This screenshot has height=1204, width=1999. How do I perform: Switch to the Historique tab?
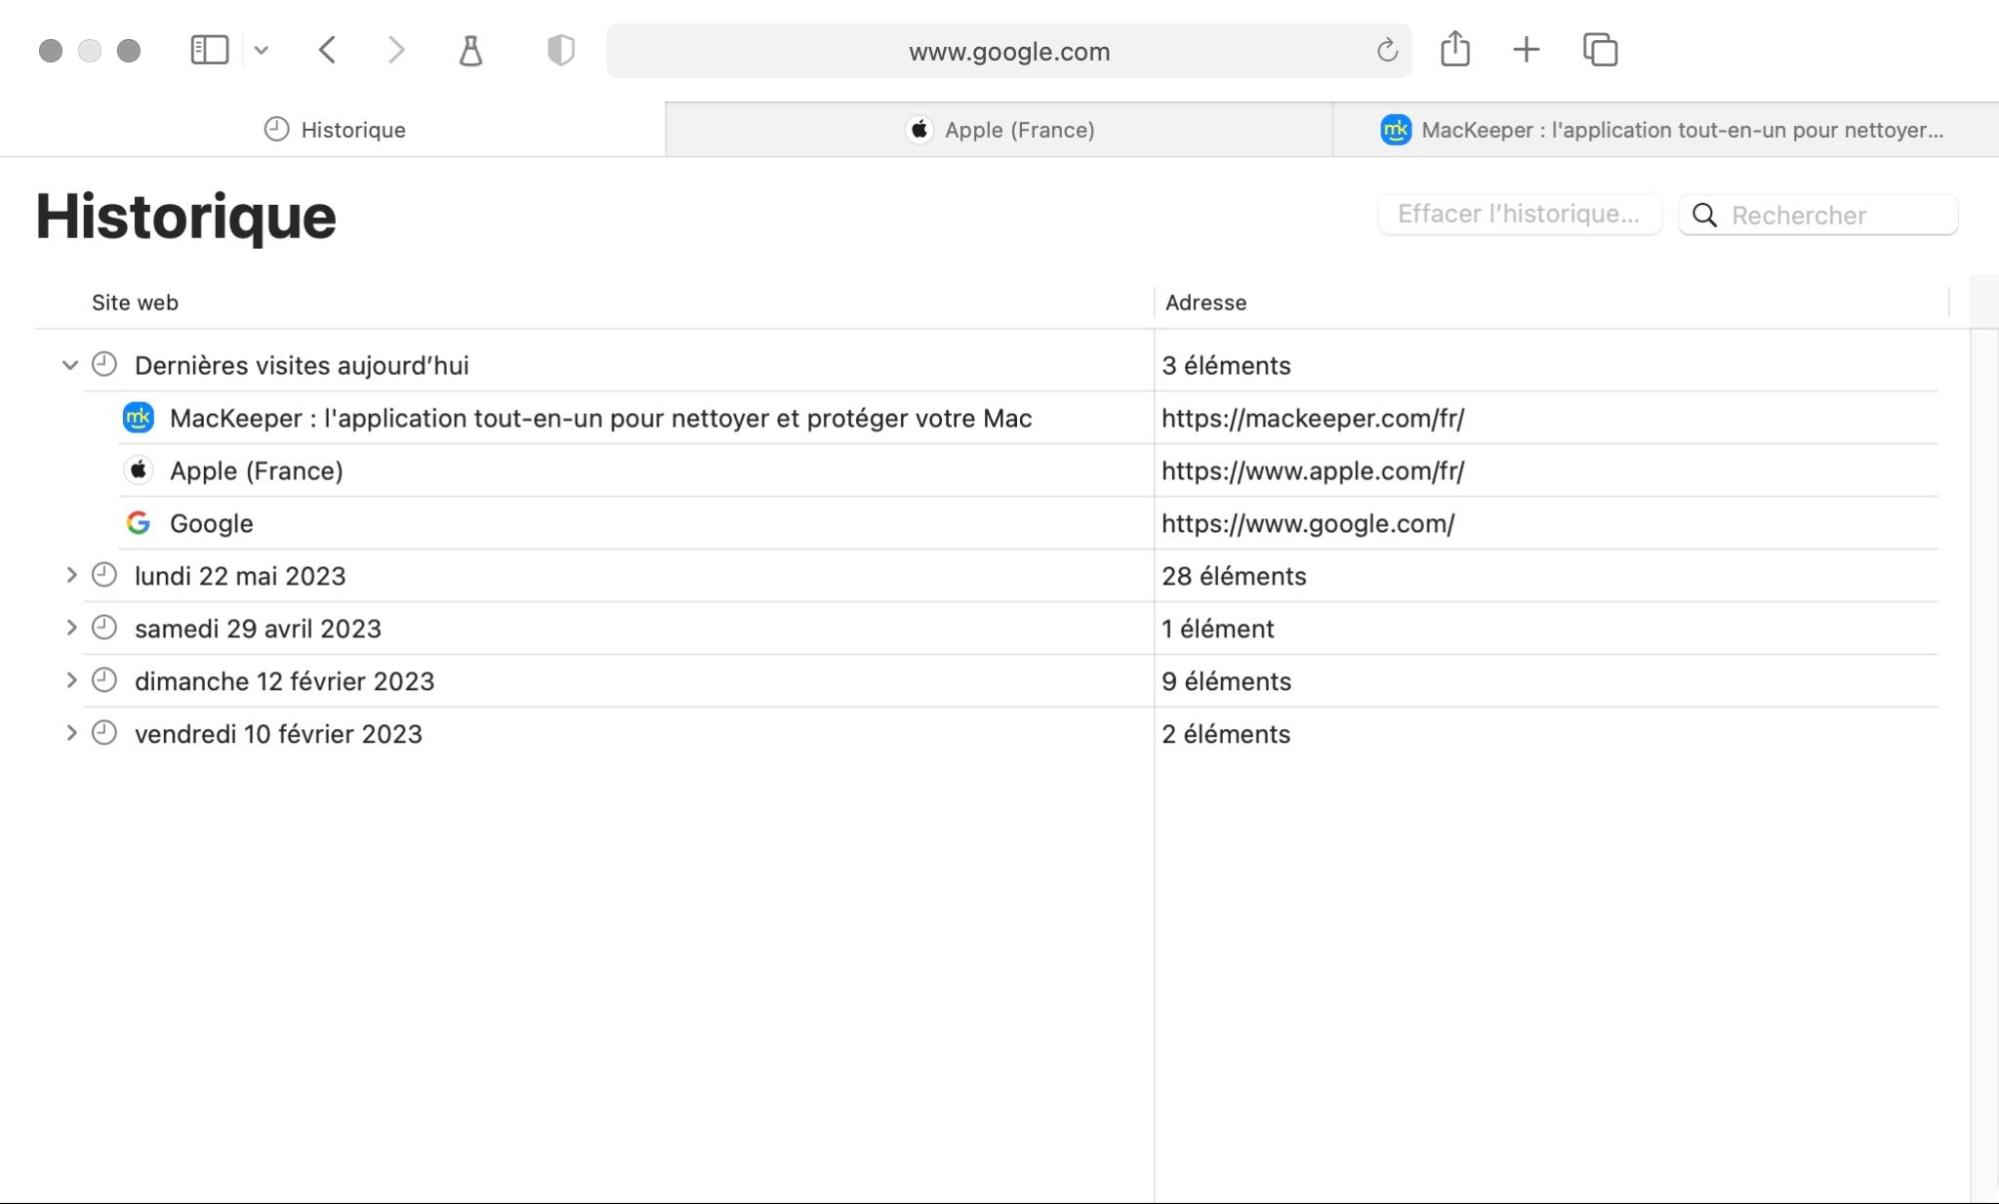(333, 129)
